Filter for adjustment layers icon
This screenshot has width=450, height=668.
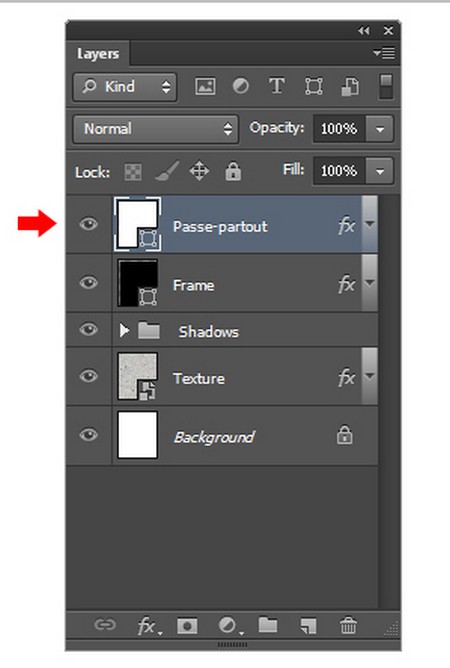[x=241, y=86]
